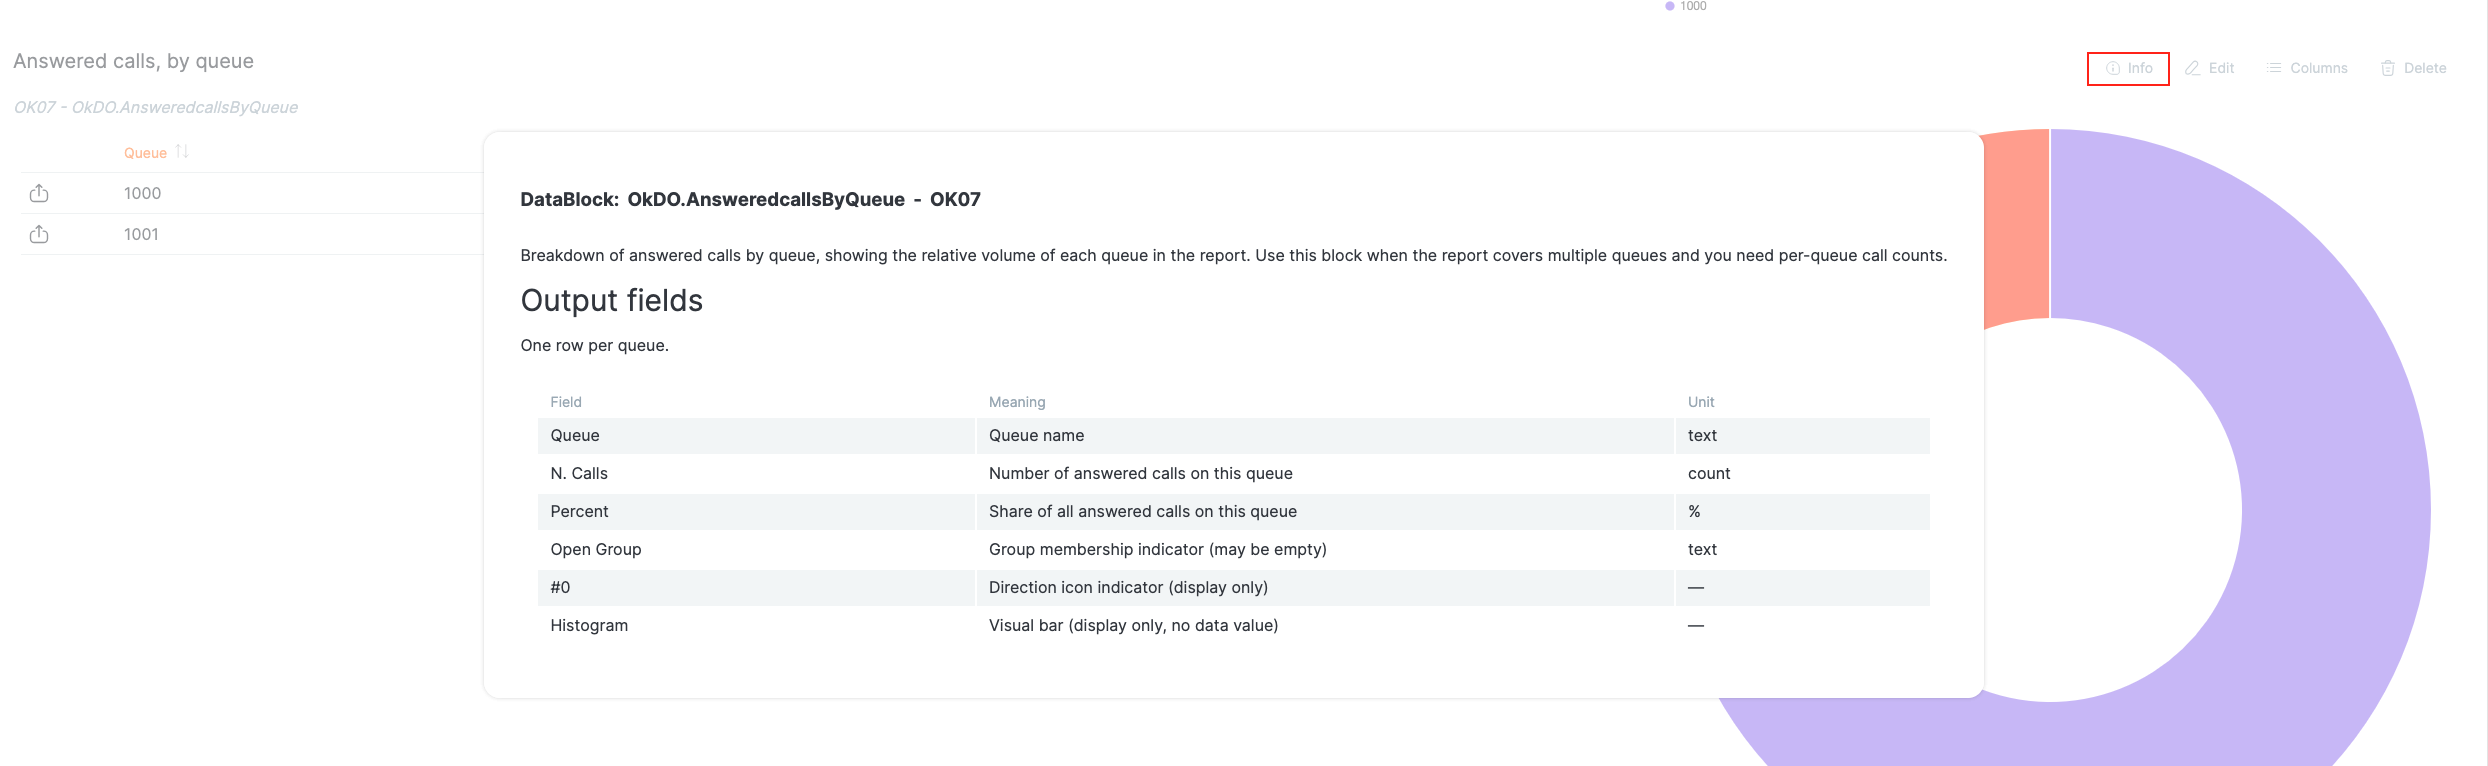This screenshot has width=2488, height=766.
Task: Click the '#0' field cell
Action: point(756,587)
